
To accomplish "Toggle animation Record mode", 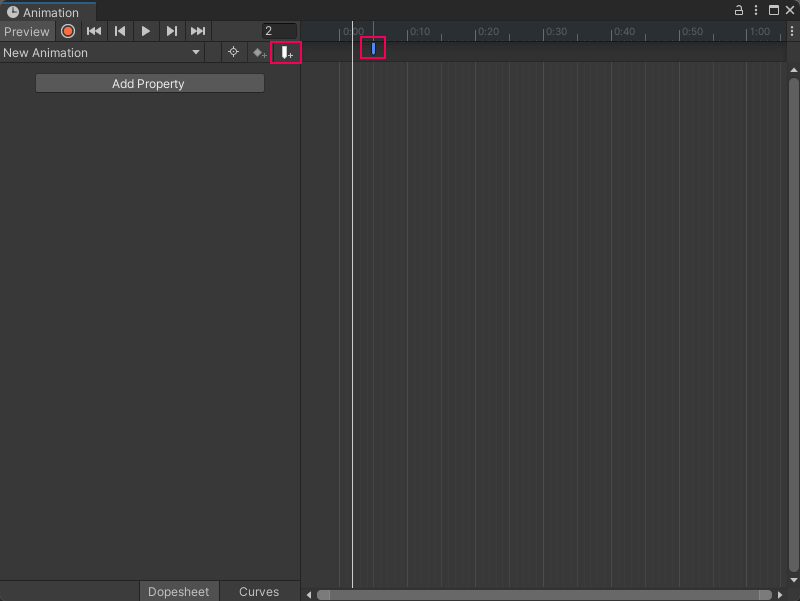I will 68,31.
